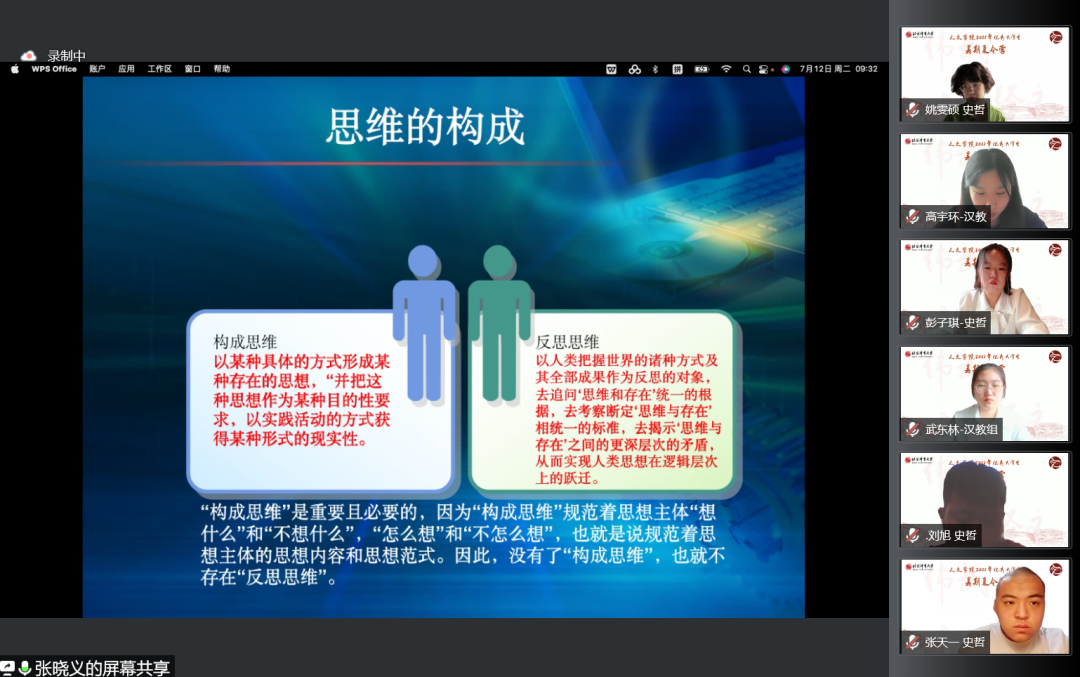1080x677 pixels.
Task: Click the Siri icon in menu bar
Action: (784, 69)
